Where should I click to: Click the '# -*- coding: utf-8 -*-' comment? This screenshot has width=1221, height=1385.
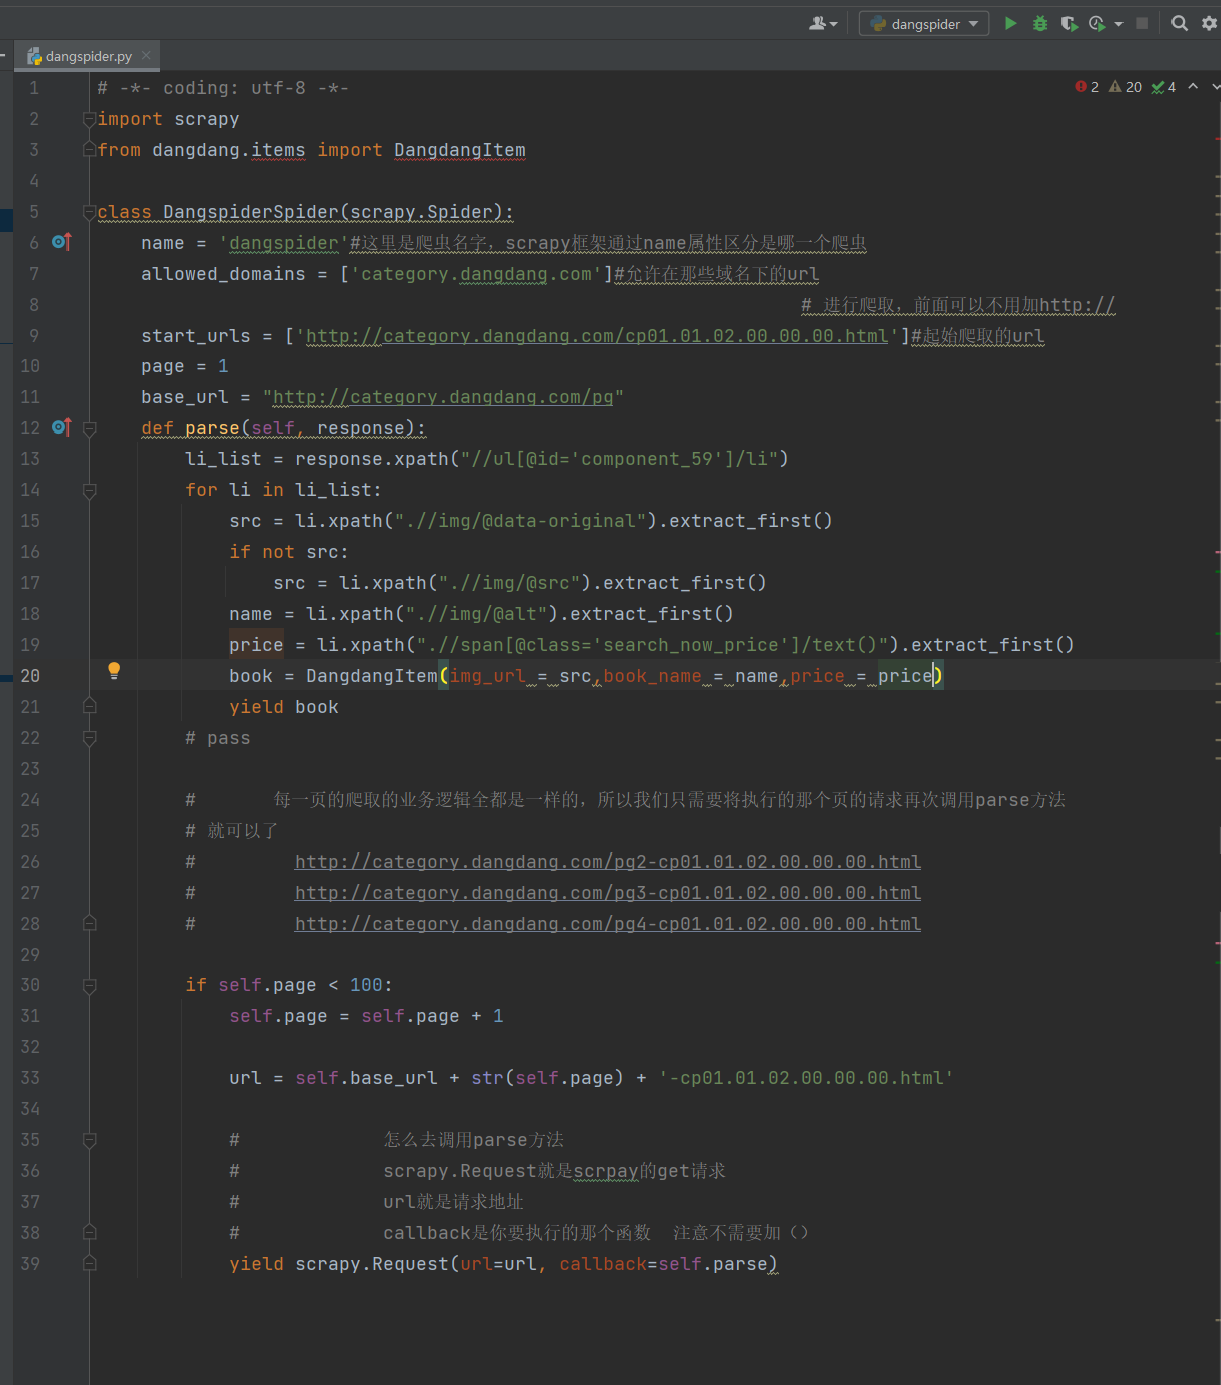[x=223, y=88]
